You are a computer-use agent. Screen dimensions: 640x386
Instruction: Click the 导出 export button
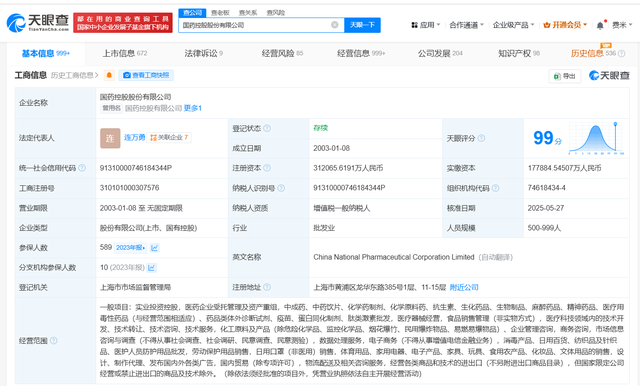564,76
